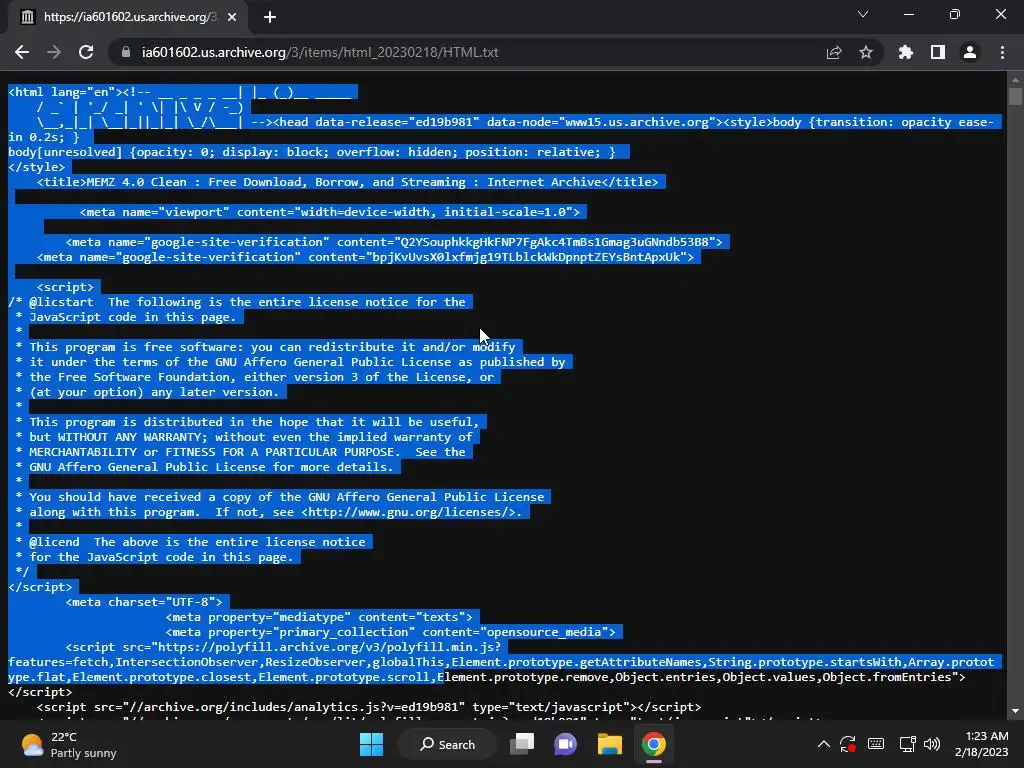Click the 'meta charset="UTF-8"' line

144,602
